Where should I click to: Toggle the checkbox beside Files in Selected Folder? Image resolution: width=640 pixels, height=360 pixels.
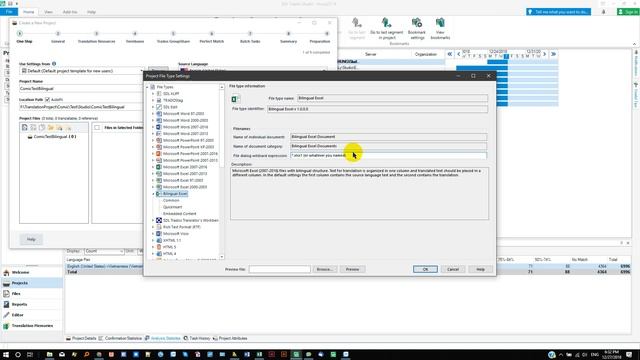point(97,128)
